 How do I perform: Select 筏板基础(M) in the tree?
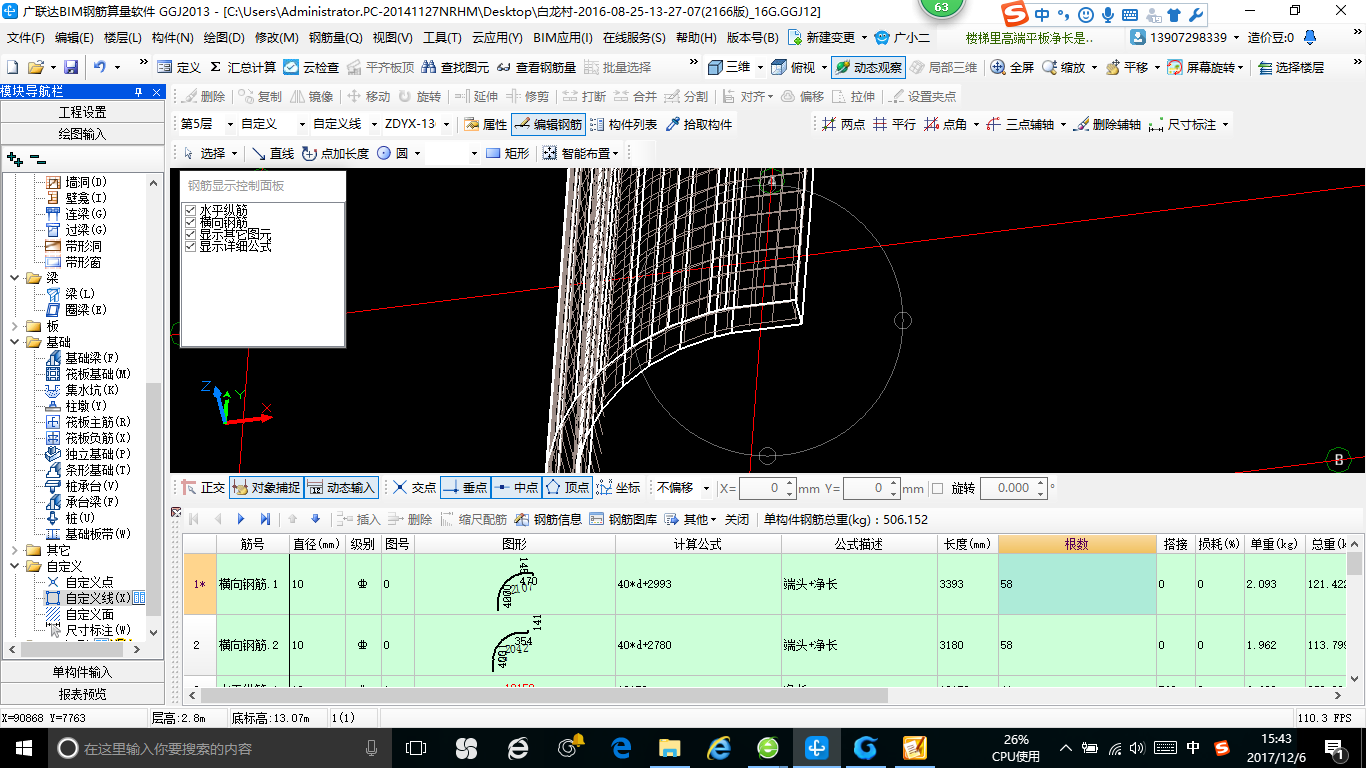(98, 374)
